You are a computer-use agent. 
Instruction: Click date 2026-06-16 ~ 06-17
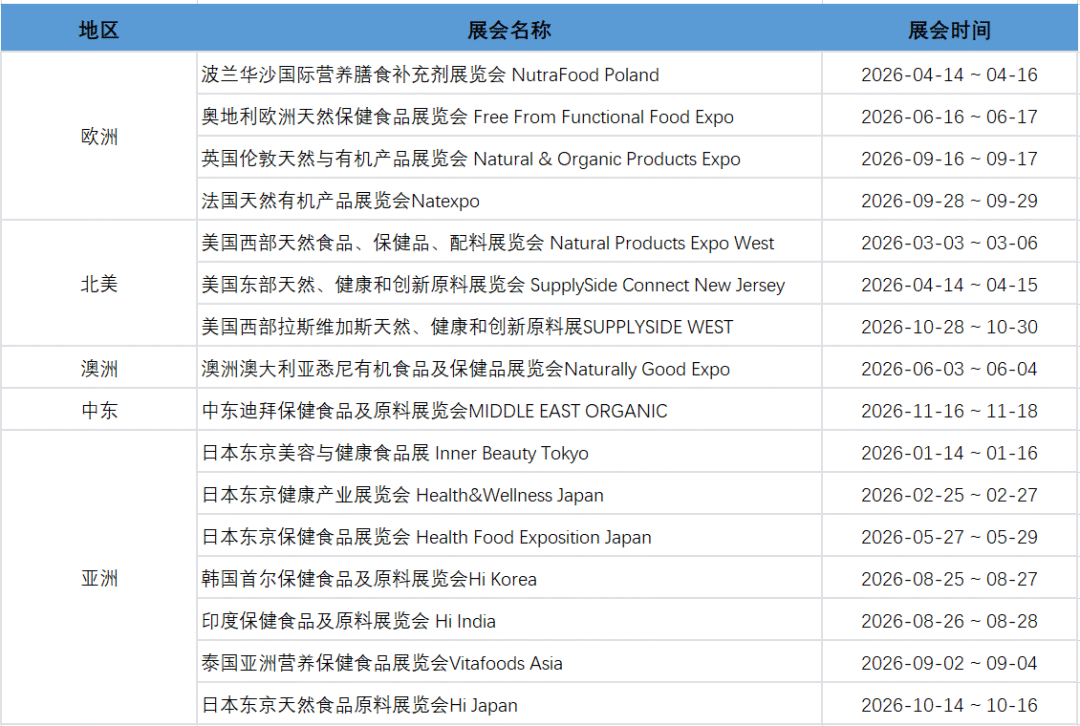coord(949,116)
